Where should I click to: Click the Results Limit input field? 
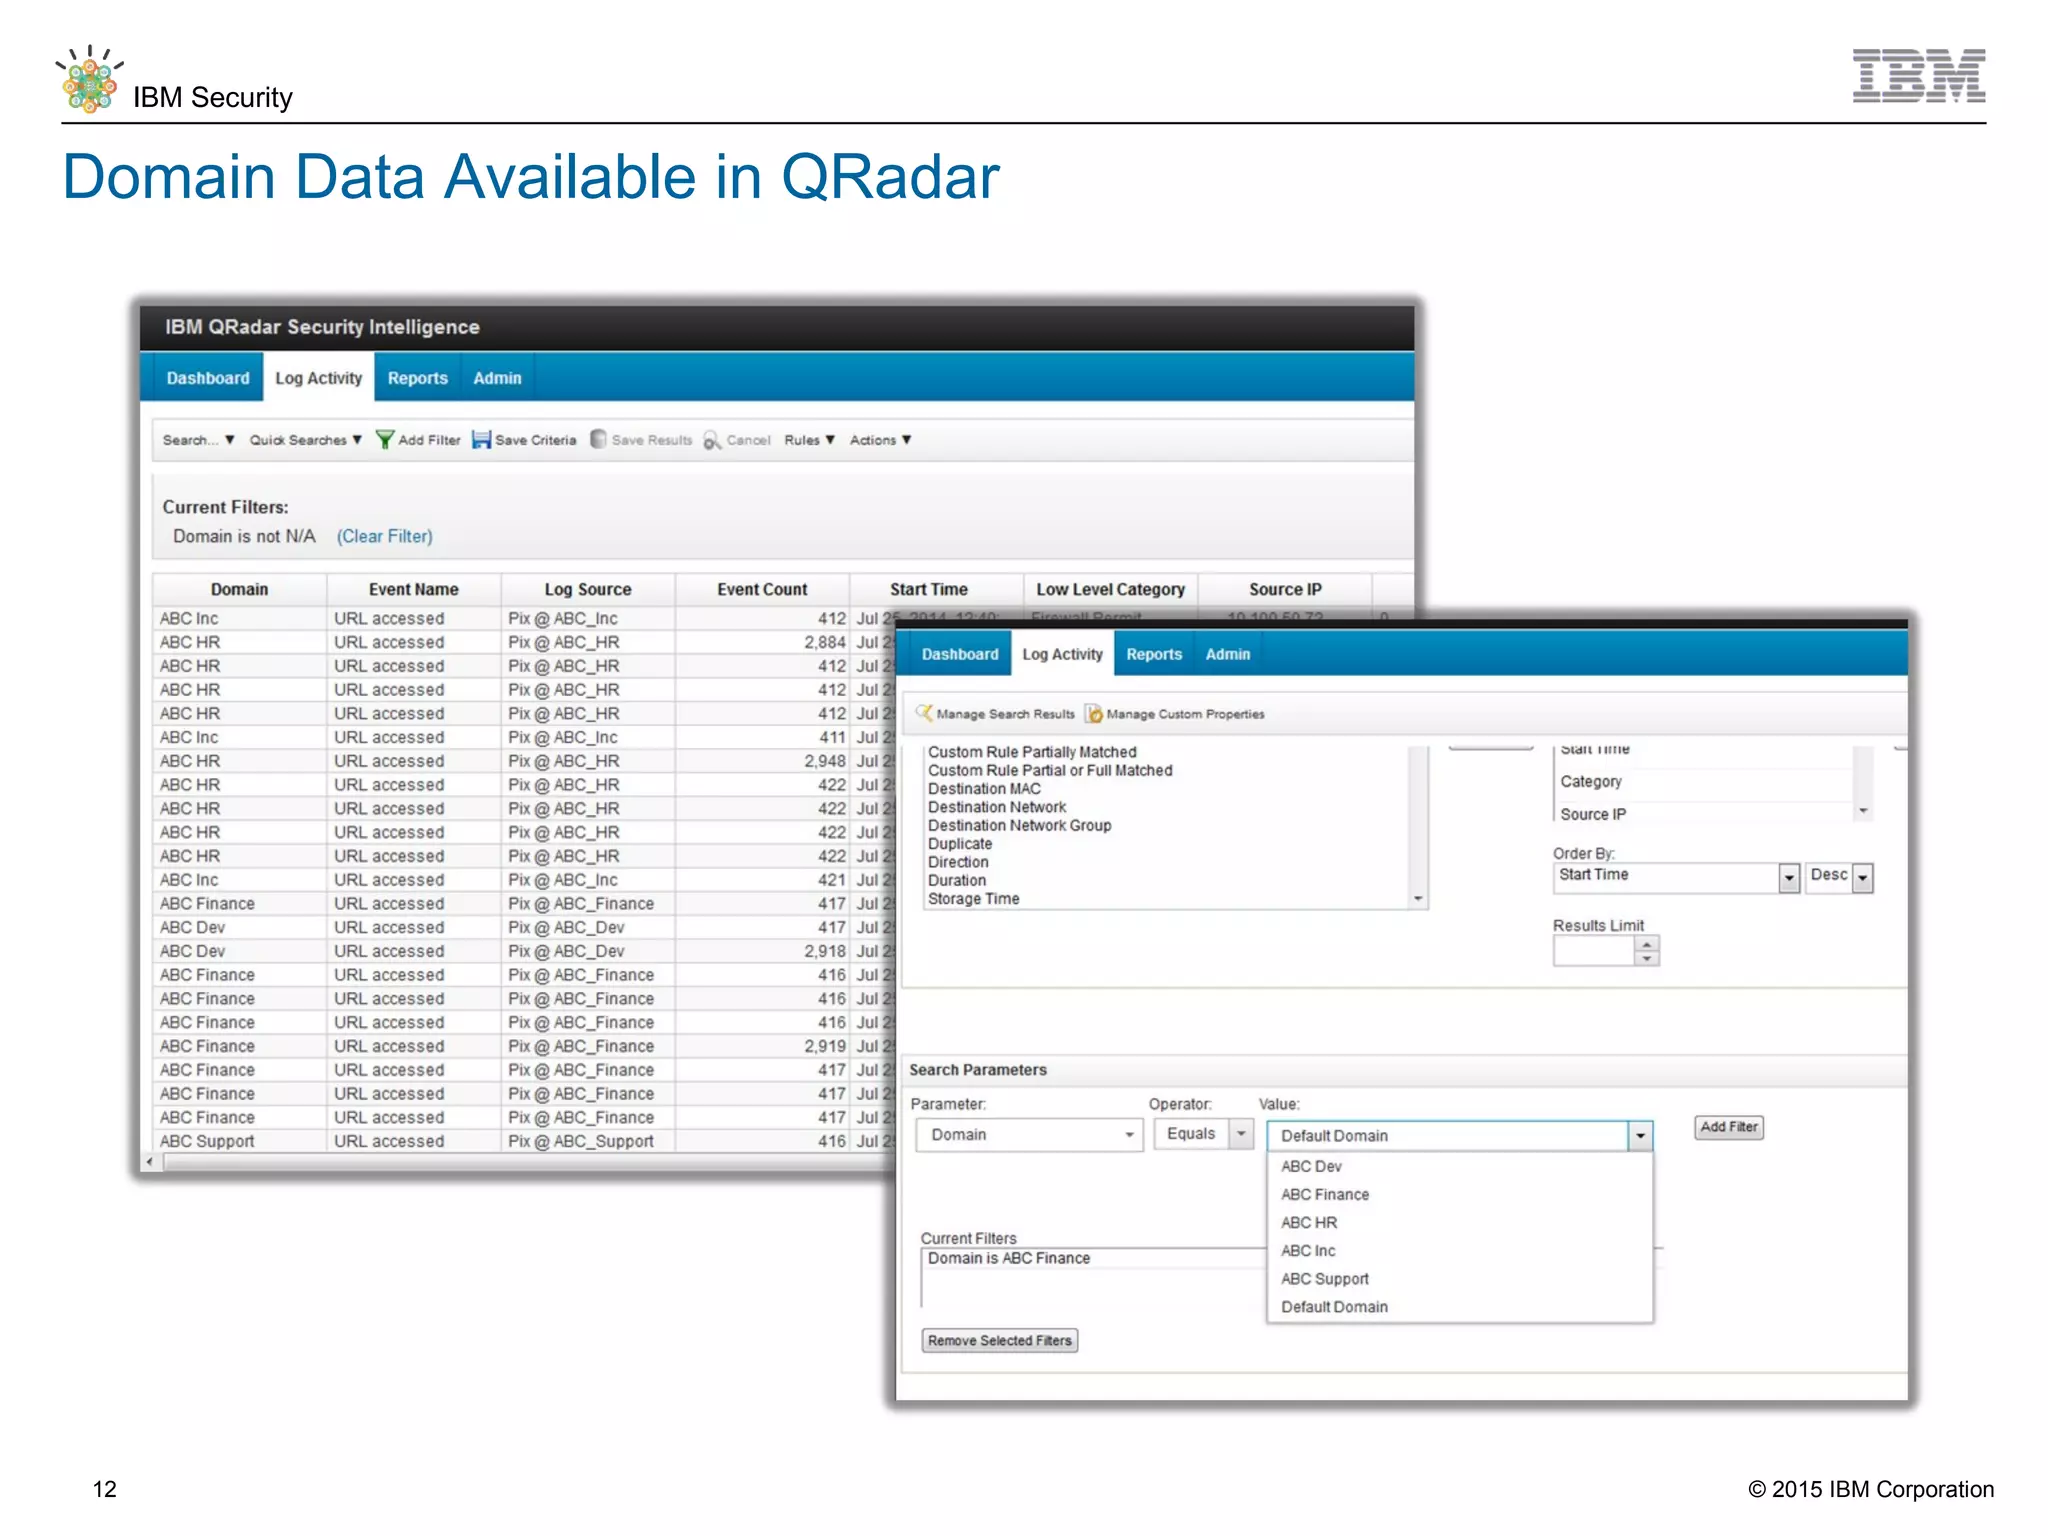point(1593,951)
